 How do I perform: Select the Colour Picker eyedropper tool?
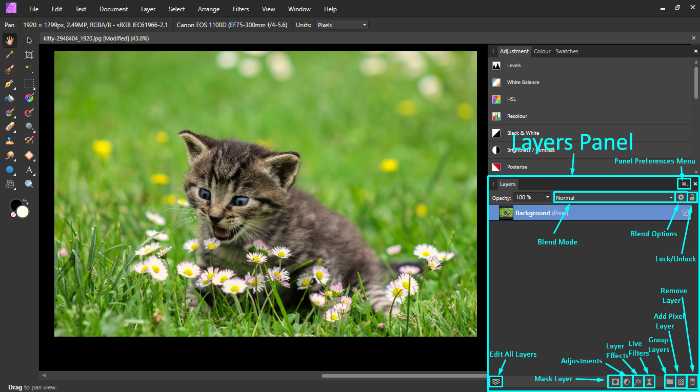[9, 54]
